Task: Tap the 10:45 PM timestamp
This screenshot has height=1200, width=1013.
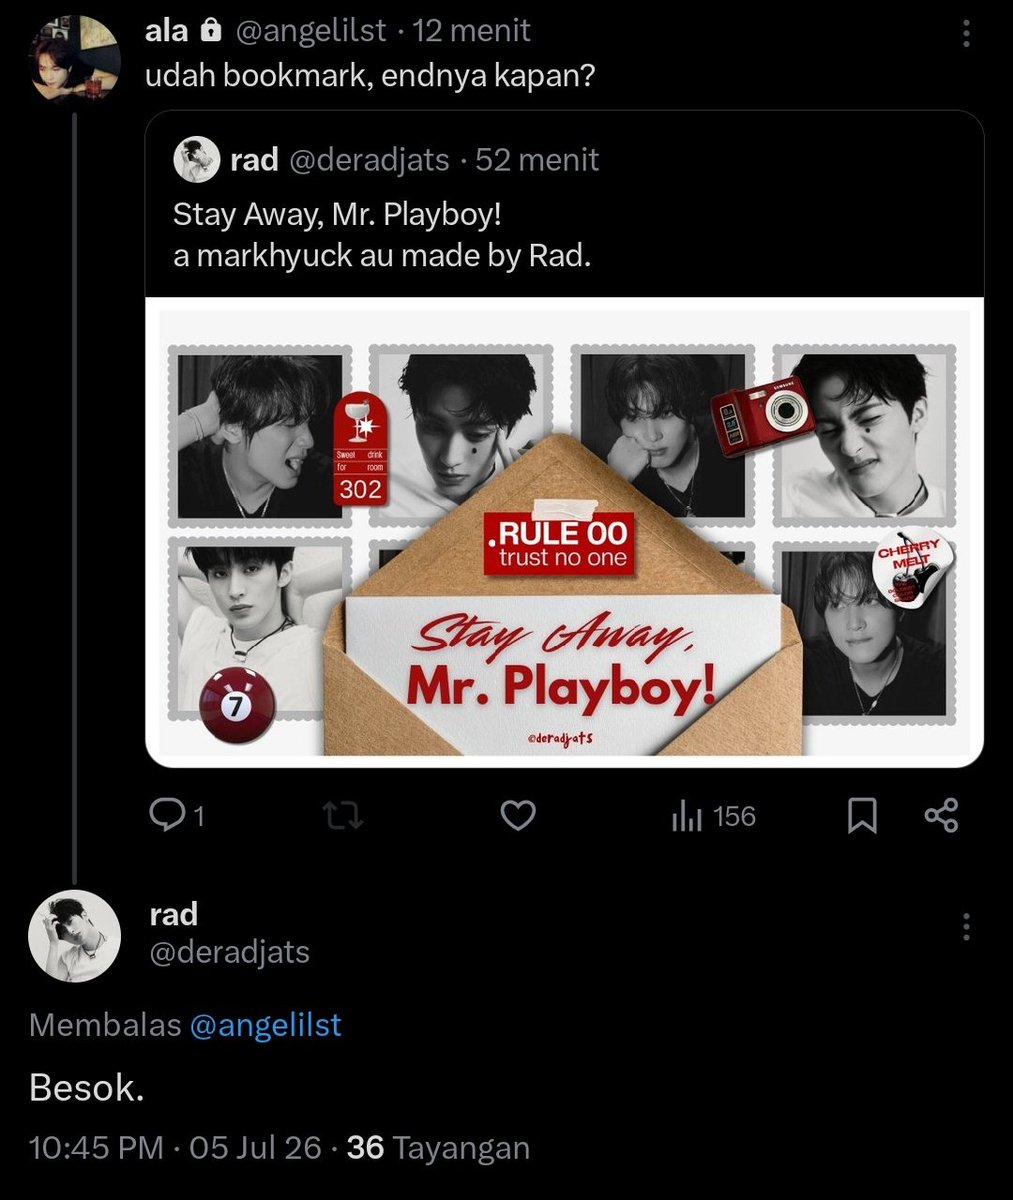Action: [96, 1147]
